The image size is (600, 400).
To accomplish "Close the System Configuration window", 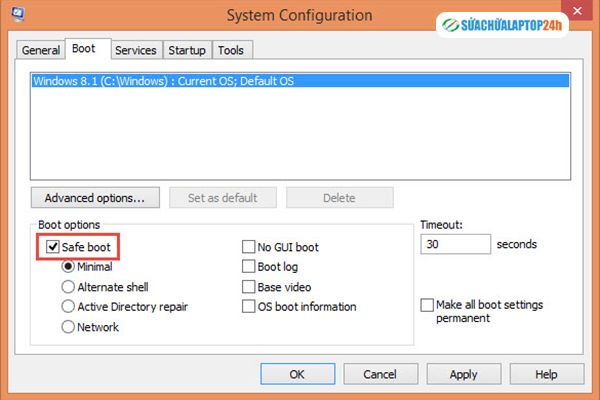I will (577, 11).
